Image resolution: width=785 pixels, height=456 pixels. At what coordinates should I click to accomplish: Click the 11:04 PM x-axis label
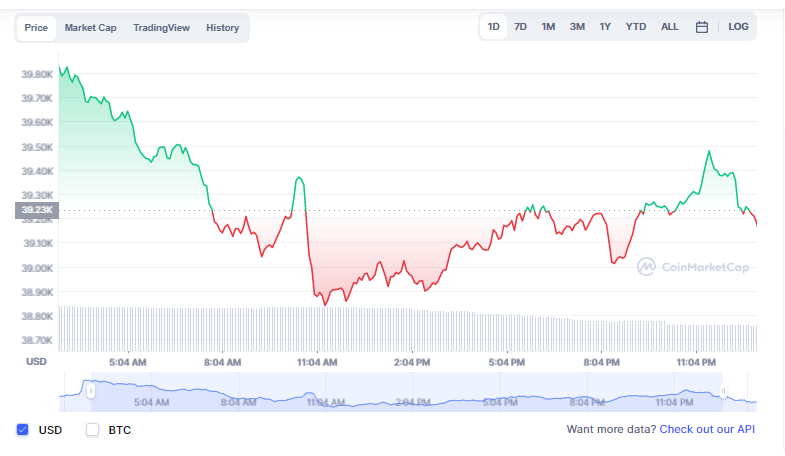[696, 362]
